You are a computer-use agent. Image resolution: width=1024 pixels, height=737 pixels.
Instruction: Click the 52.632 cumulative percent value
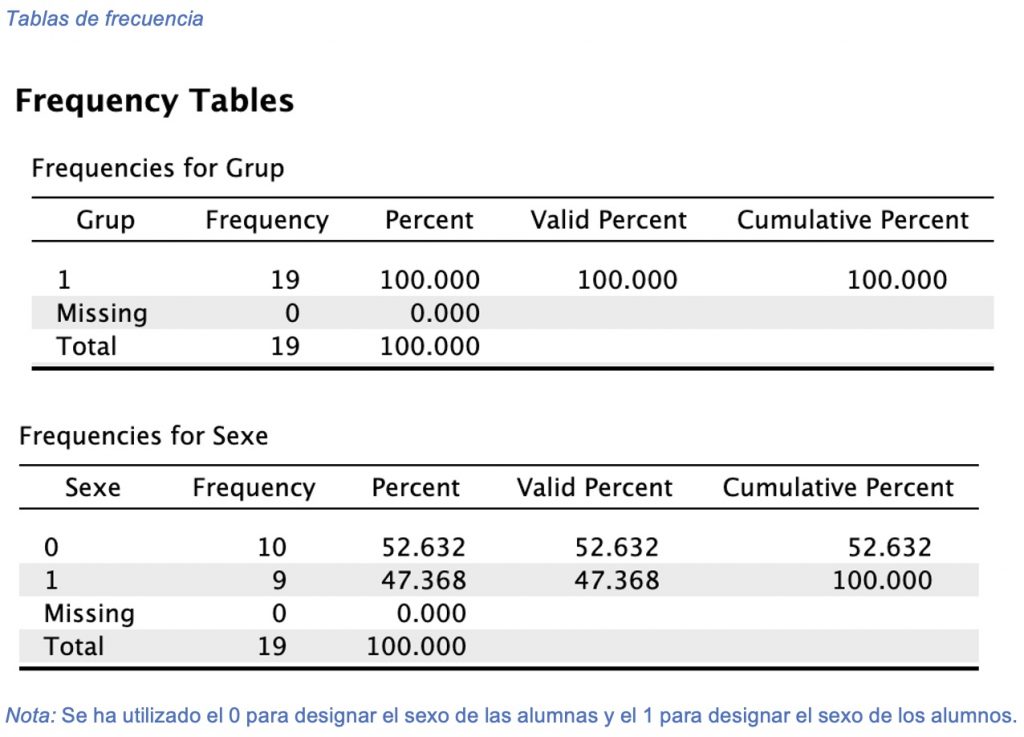click(x=889, y=548)
